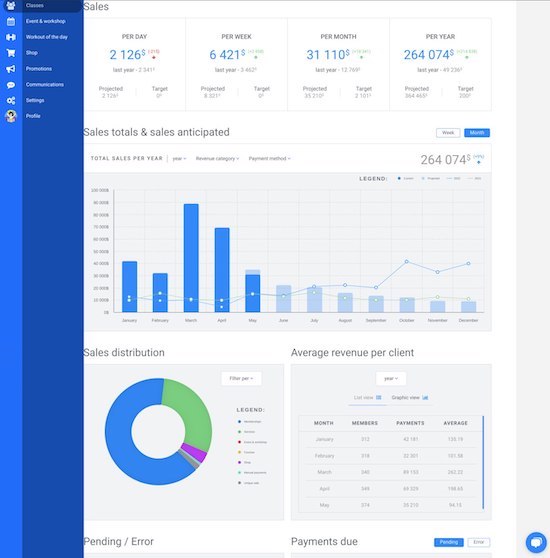Click the trend arrow beside total 264 074
This screenshot has height=558, width=550.
[x=479, y=162]
